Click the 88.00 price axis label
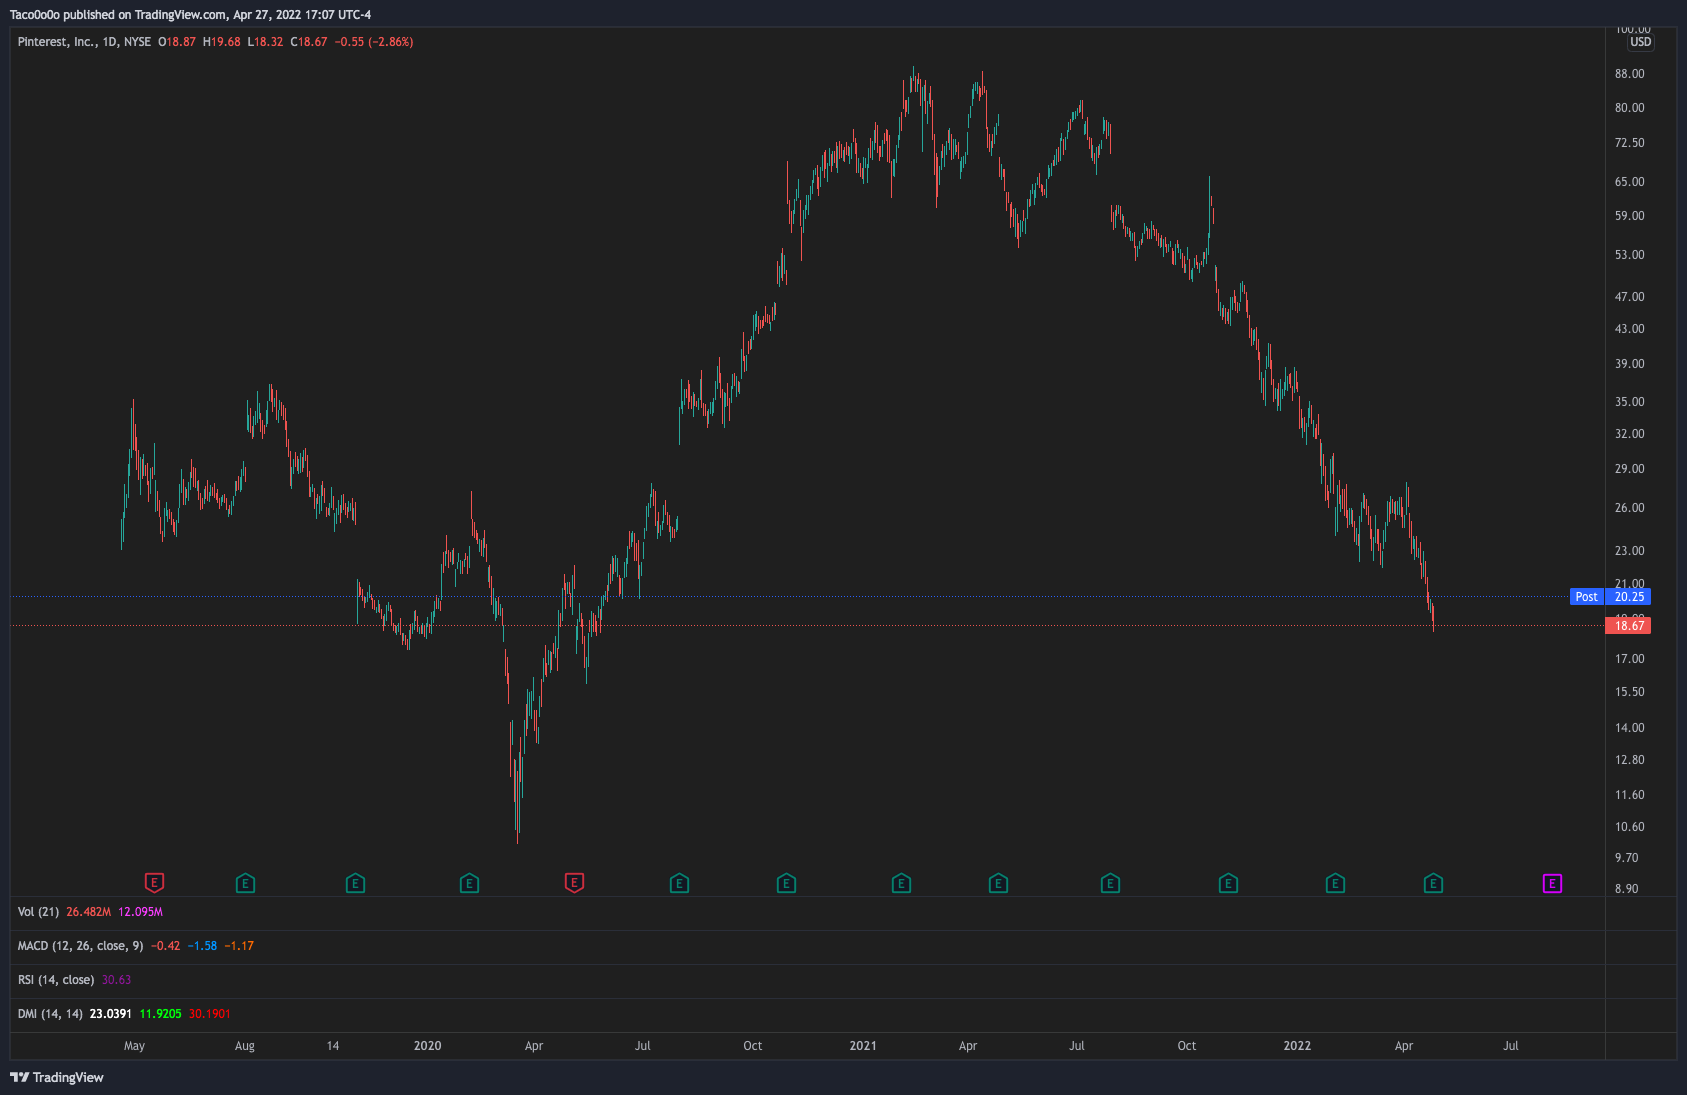Viewport: 1687px width, 1095px height. point(1629,74)
